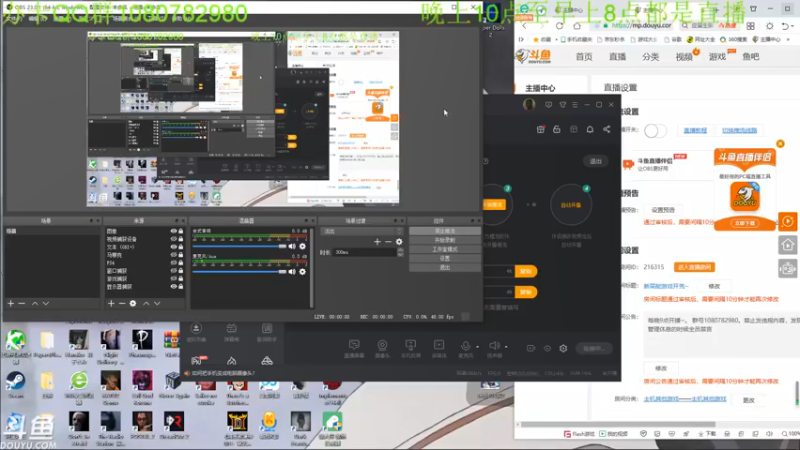Open the gift shop icon in Douyu companion

click(x=540, y=129)
